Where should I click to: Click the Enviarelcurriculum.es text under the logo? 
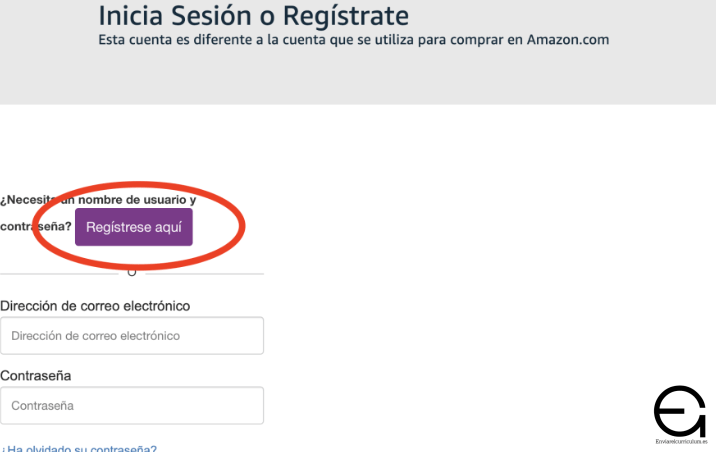tap(679, 440)
